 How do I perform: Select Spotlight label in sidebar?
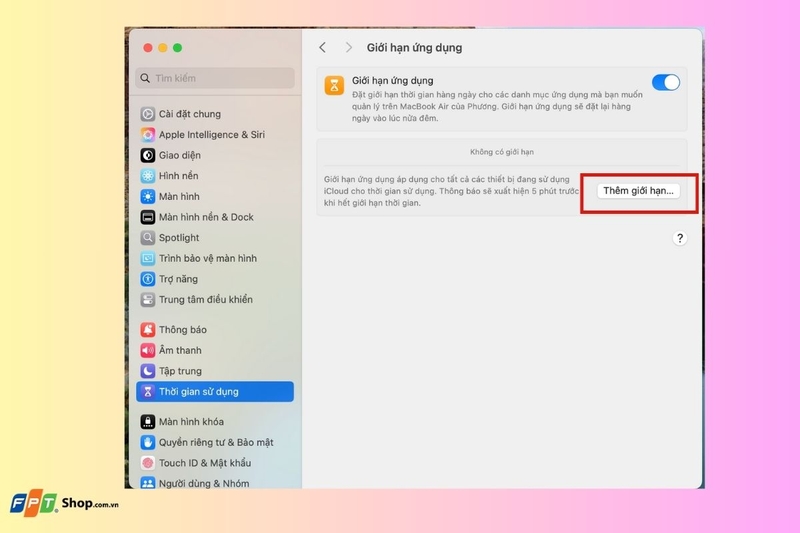[x=179, y=238]
